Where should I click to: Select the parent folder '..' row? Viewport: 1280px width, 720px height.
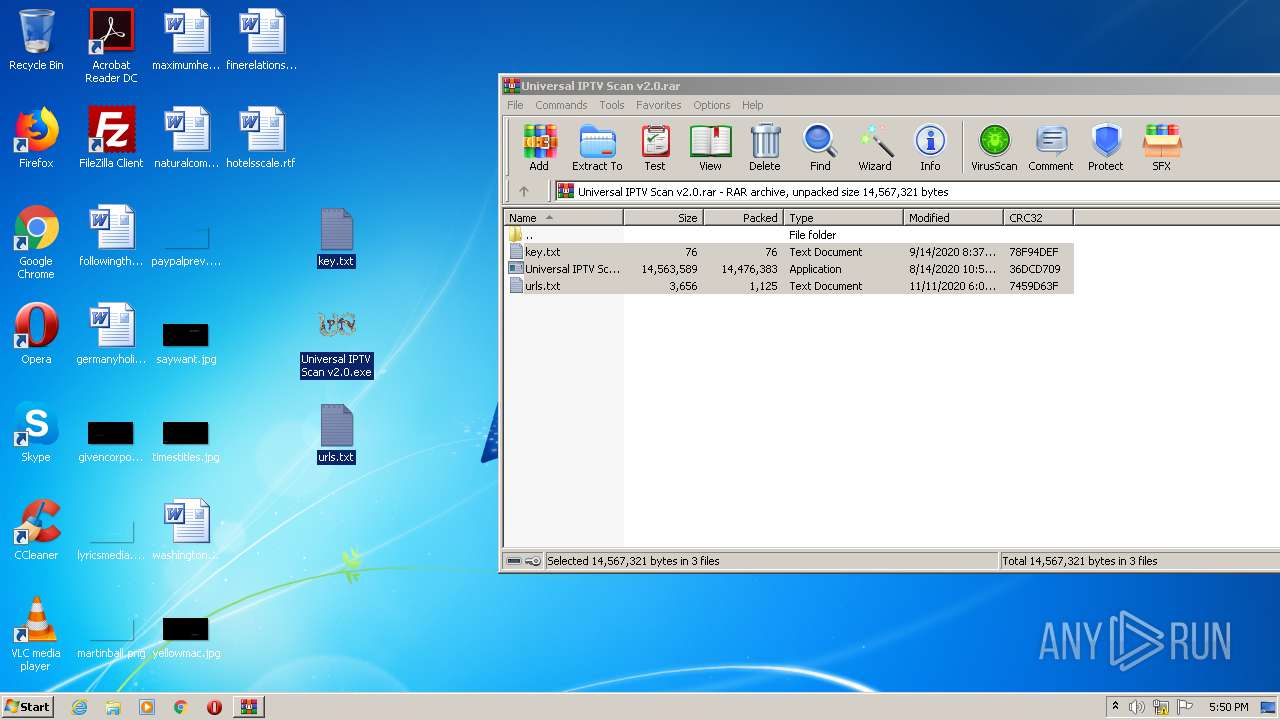[x=789, y=235]
